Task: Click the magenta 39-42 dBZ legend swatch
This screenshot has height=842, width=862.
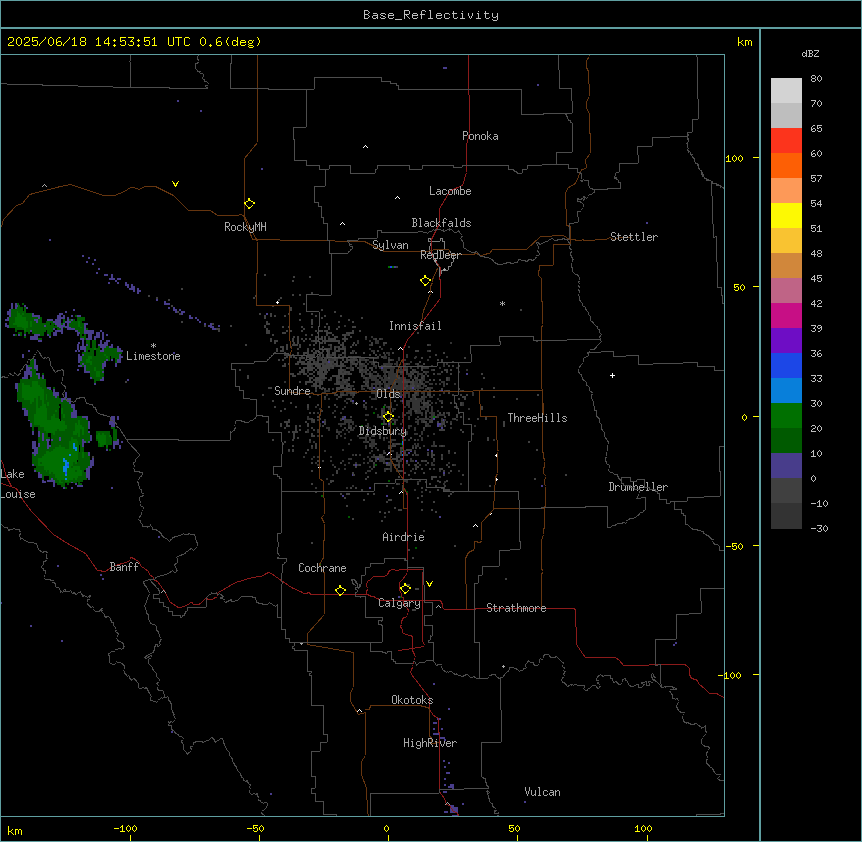Action: coord(786,315)
